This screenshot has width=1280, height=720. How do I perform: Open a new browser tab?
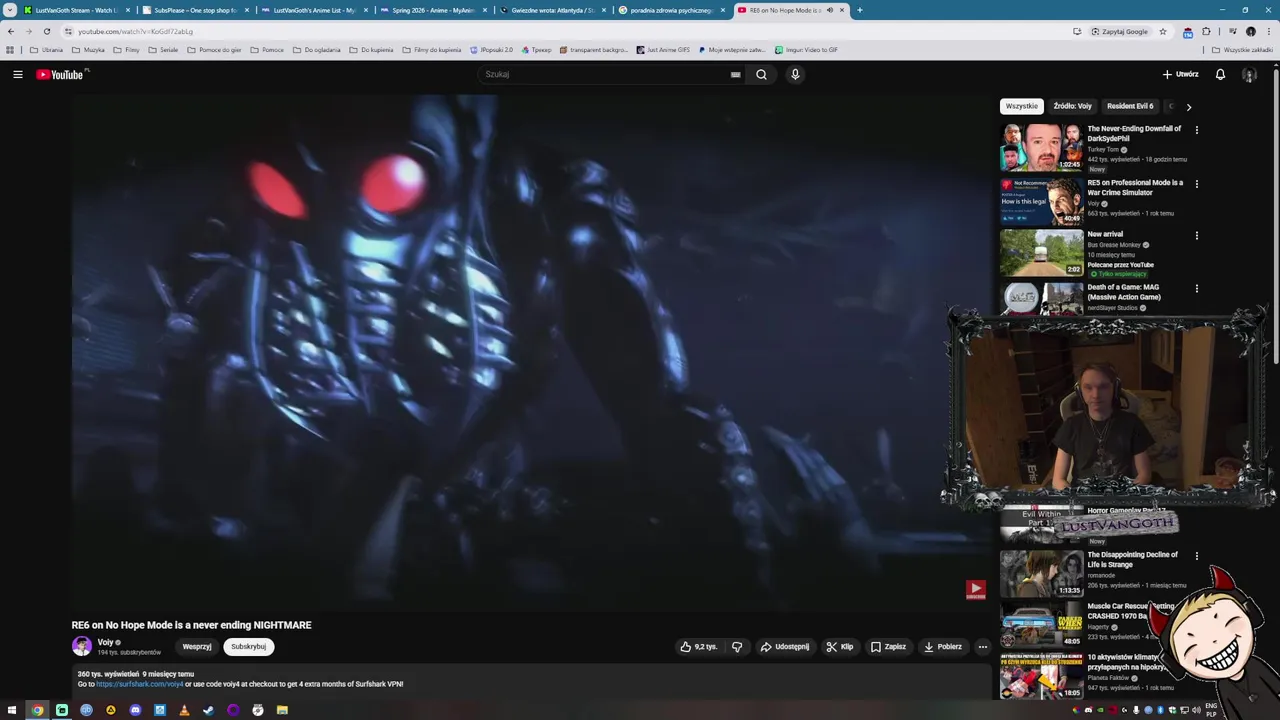(x=860, y=10)
